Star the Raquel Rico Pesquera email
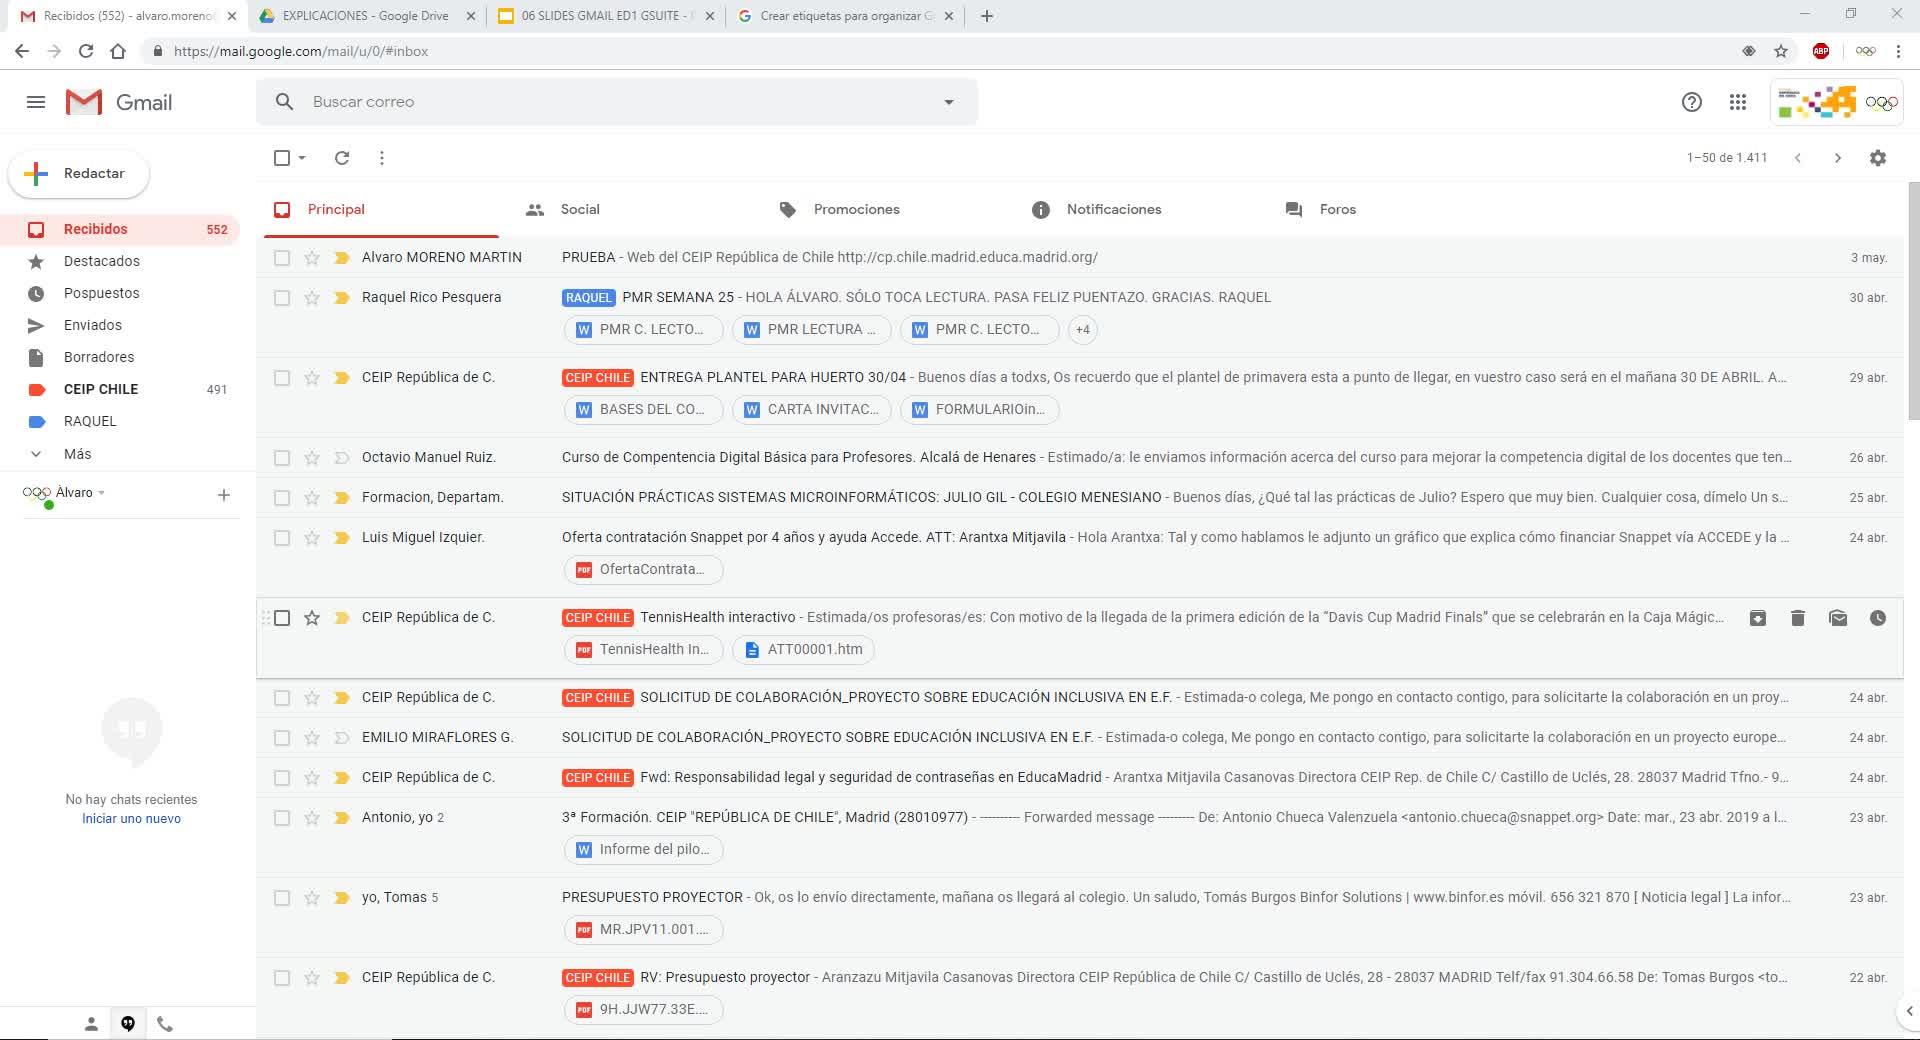Image resolution: width=1920 pixels, height=1040 pixels. pyautogui.click(x=312, y=298)
